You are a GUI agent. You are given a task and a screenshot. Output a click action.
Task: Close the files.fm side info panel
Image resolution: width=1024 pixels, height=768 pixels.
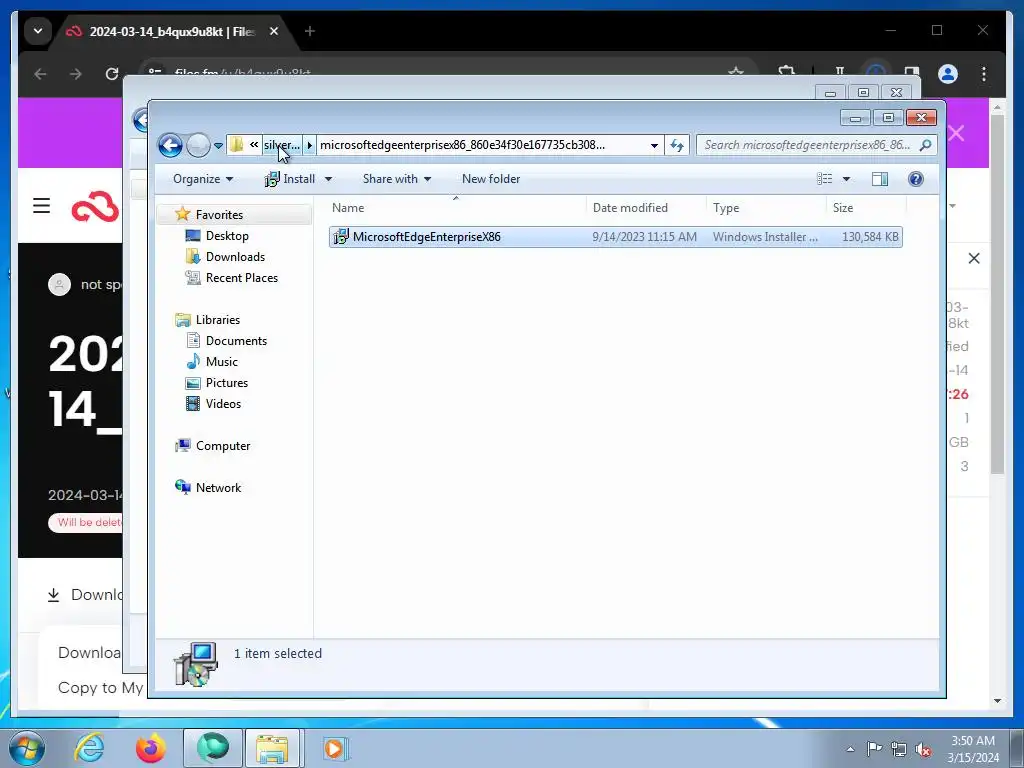point(974,258)
